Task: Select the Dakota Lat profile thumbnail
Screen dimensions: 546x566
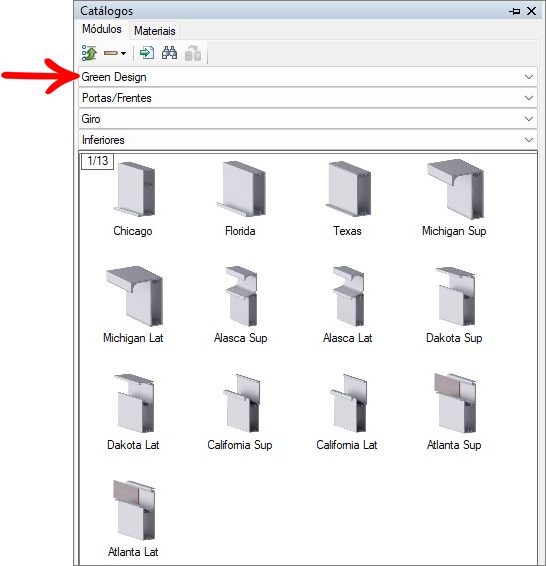Action: pyautogui.click(x=134, y=403)
